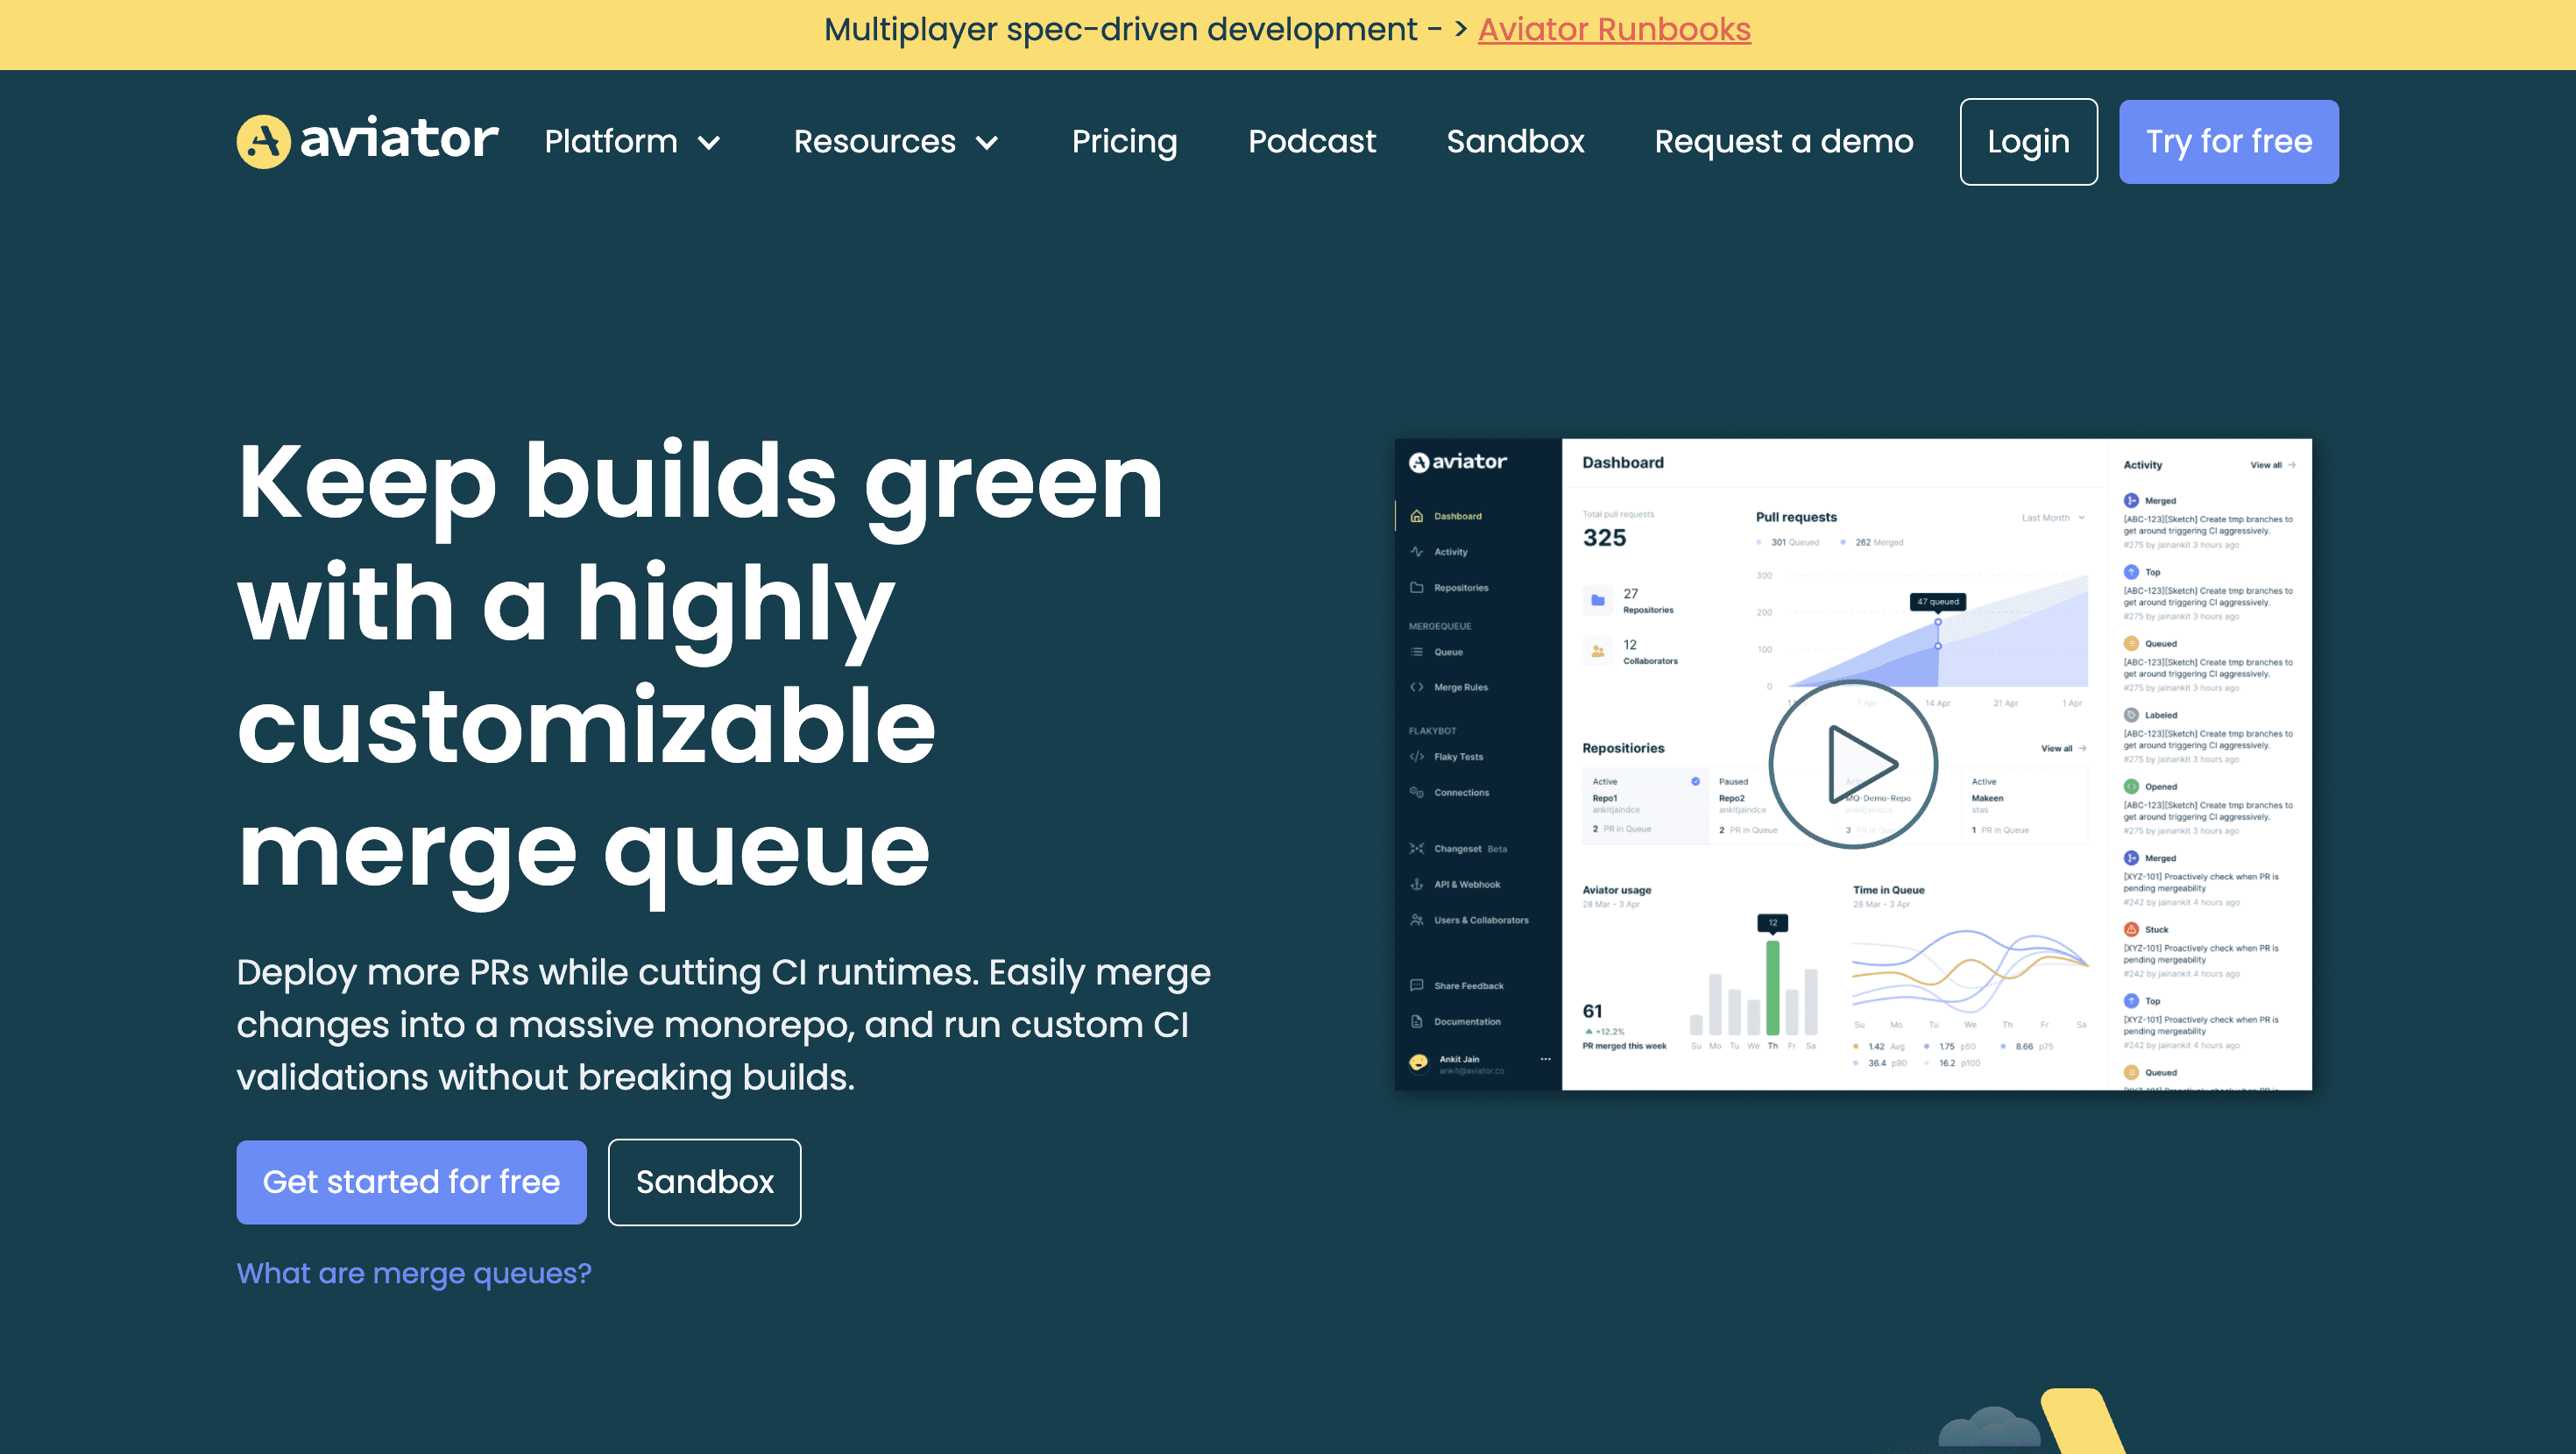Click the Flaky Tests icon in the sidebar

(x=1416, y=757)
